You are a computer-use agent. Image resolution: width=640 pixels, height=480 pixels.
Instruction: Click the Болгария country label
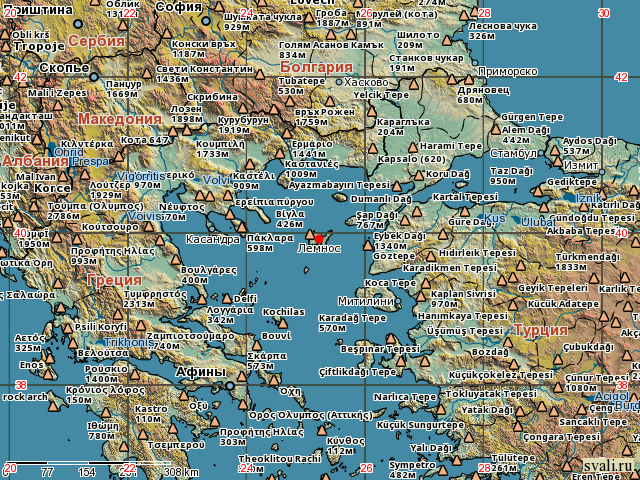(x=316, y=67)
